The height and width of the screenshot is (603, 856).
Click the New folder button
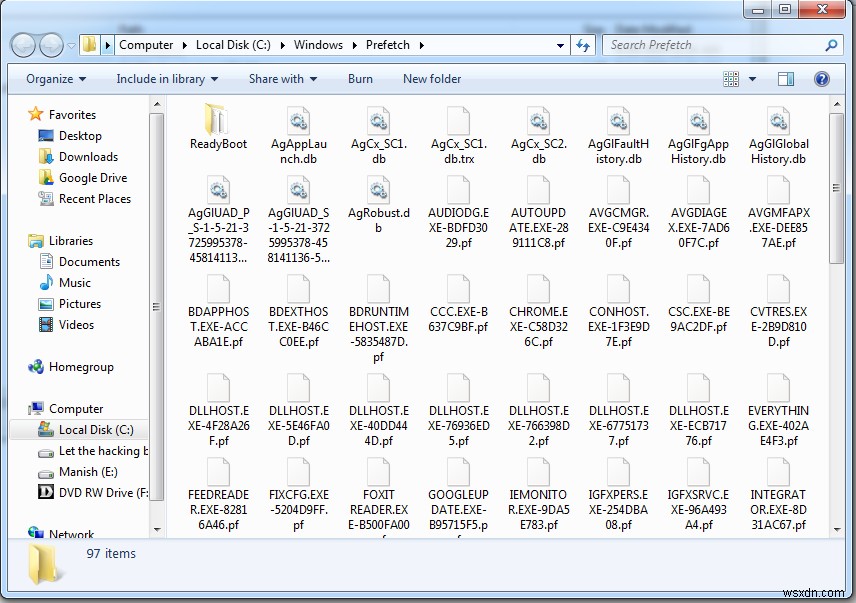(x=432, y=79)
